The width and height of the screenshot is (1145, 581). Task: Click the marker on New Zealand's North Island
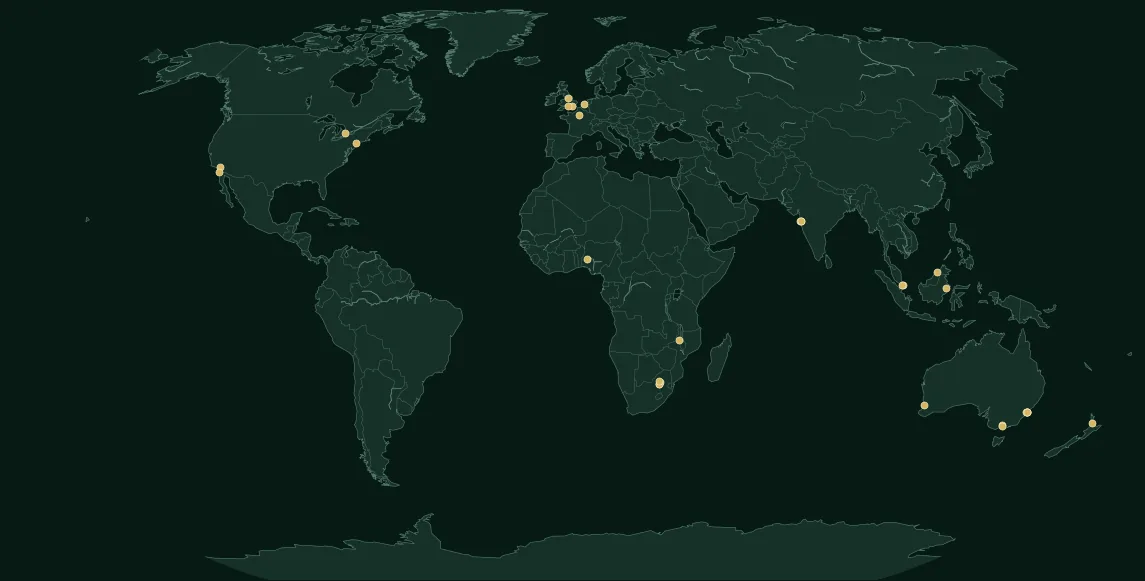tap(1092, 423)
